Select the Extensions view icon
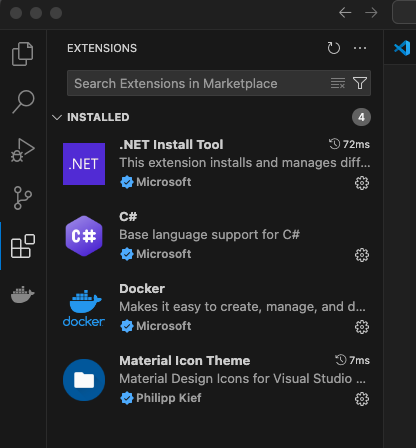416x448 pixels. 23,246
